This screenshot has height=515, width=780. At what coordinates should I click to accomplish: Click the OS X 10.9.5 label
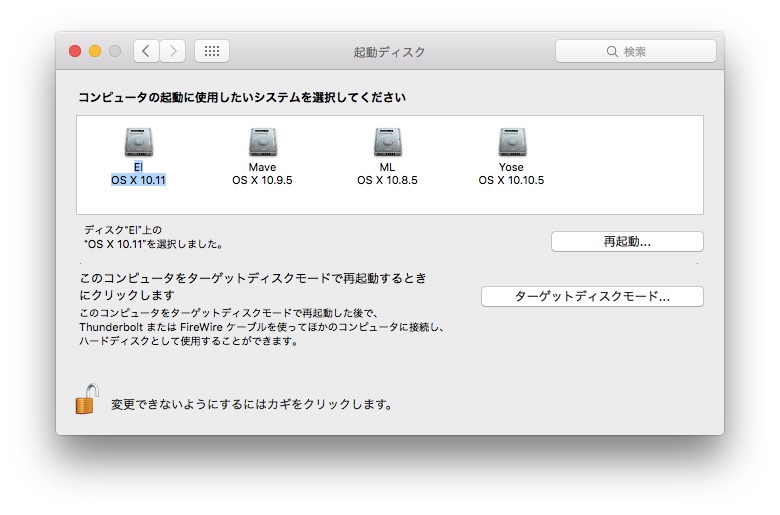tap(262, 180)
